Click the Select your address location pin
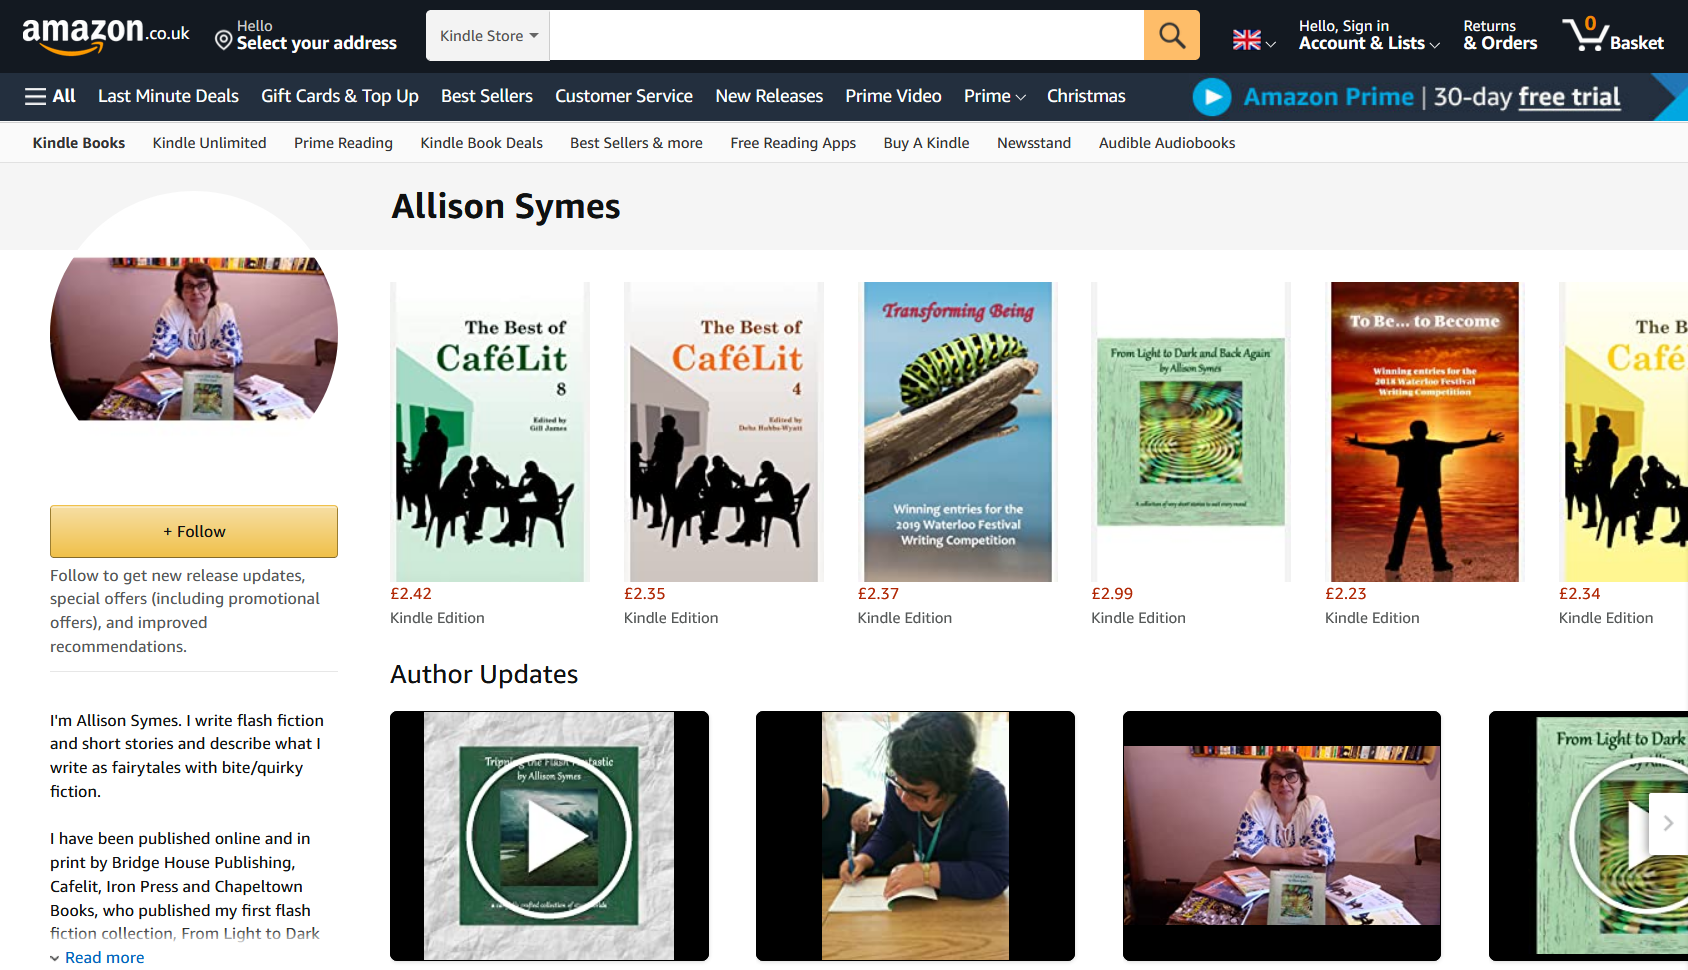 [x=224, y=40]
